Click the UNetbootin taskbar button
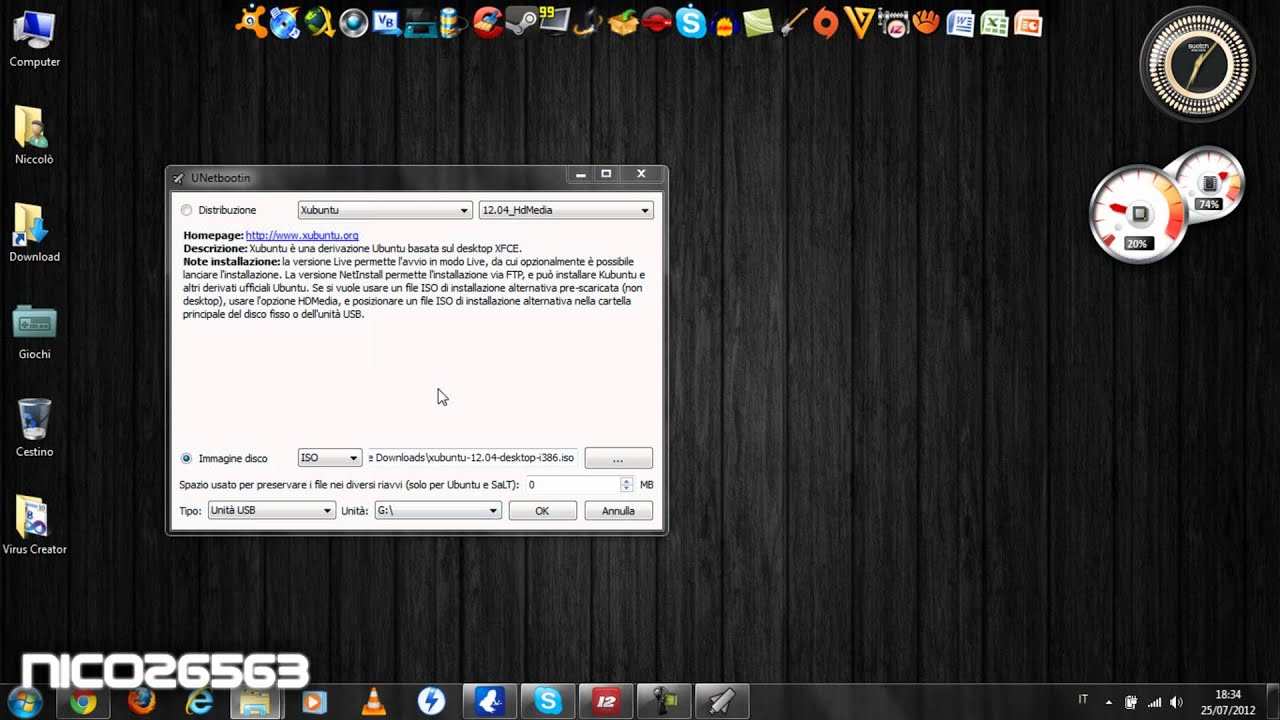 [721, 702]
